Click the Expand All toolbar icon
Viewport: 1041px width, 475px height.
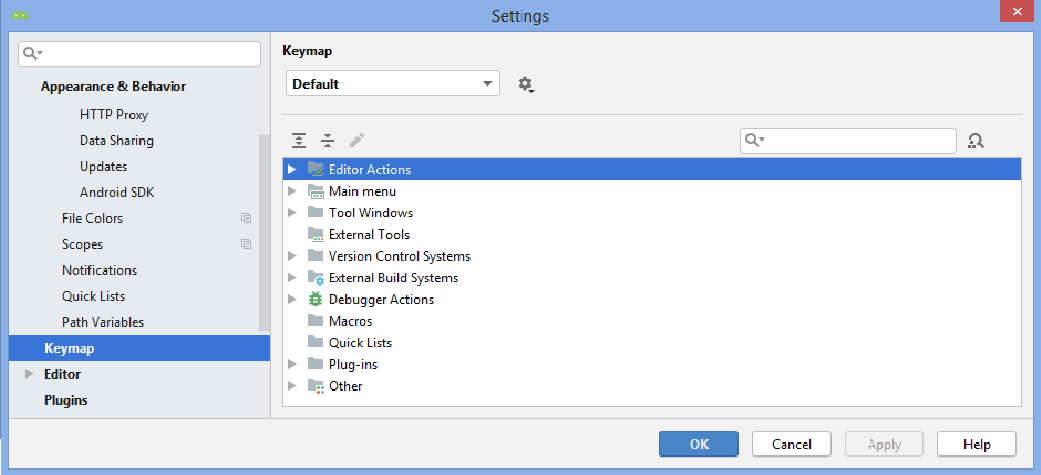pyautogui.click(x=298, y=141)
